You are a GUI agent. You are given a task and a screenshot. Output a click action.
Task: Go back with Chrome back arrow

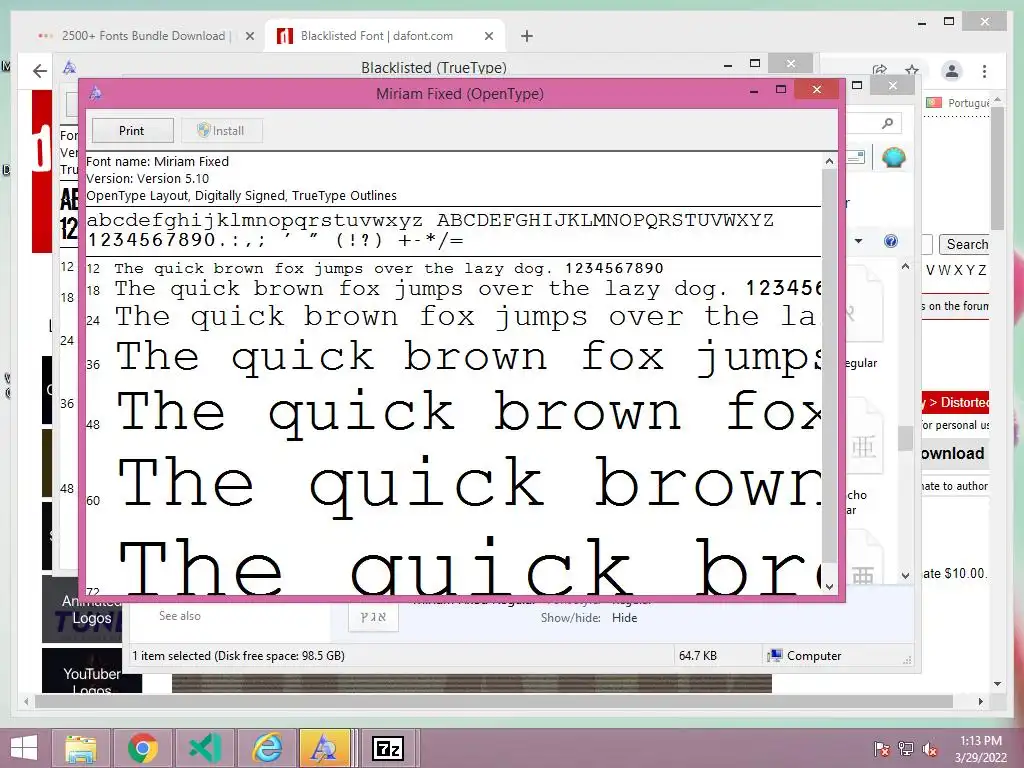(40, 71)
